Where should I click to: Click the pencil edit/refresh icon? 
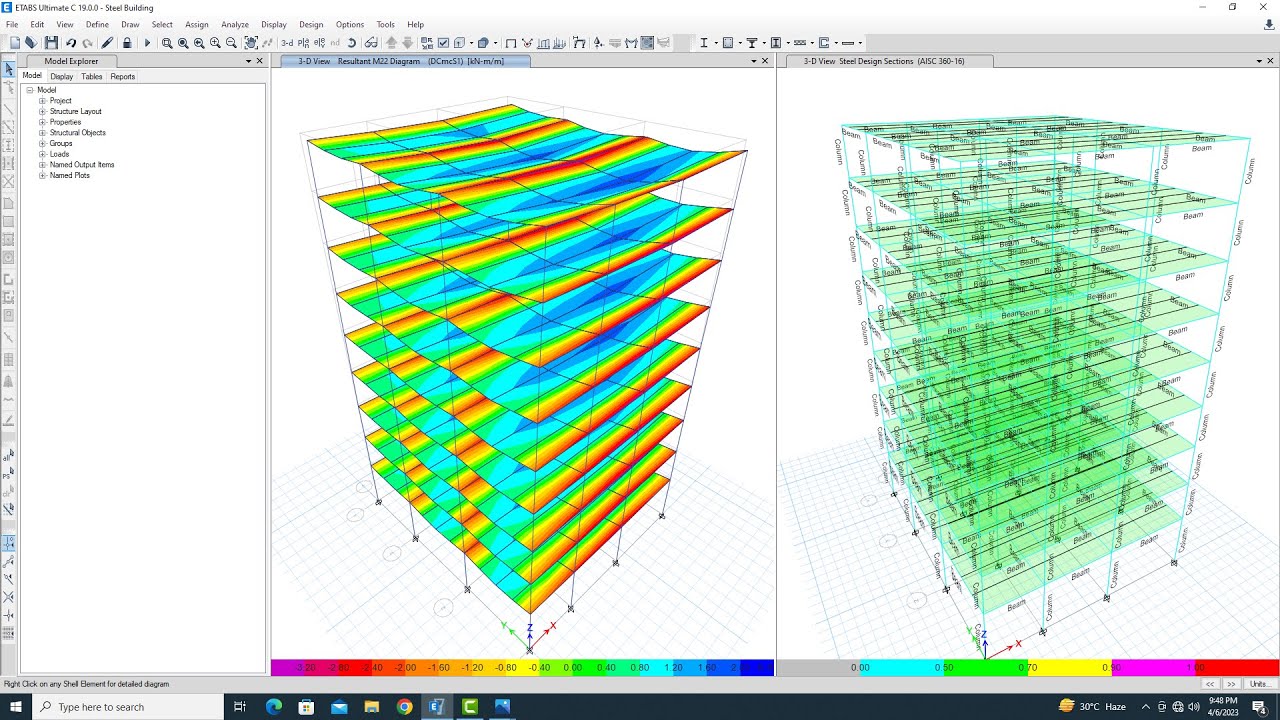107,43
